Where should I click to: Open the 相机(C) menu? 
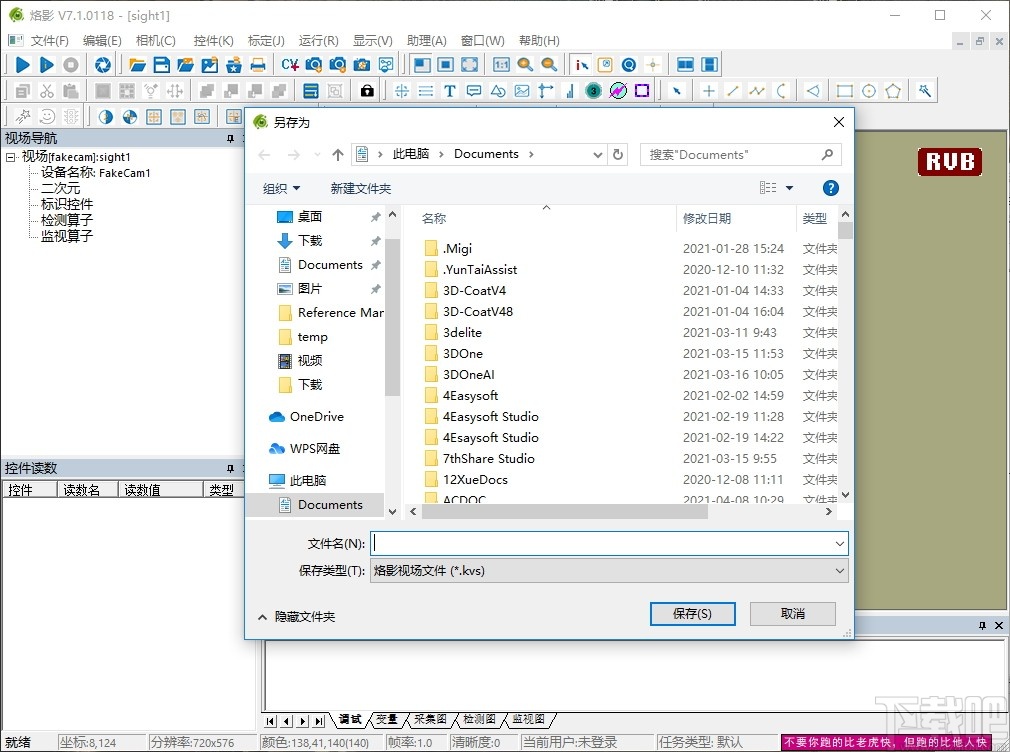click(156, 41)
